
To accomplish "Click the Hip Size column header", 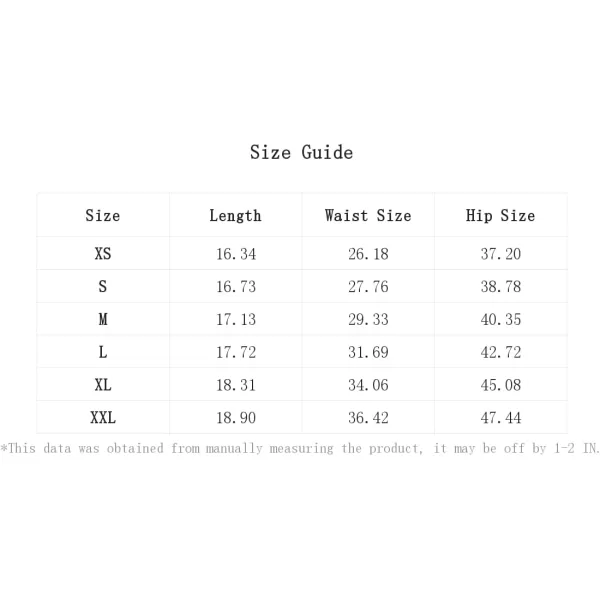I will tap(500, 216).
